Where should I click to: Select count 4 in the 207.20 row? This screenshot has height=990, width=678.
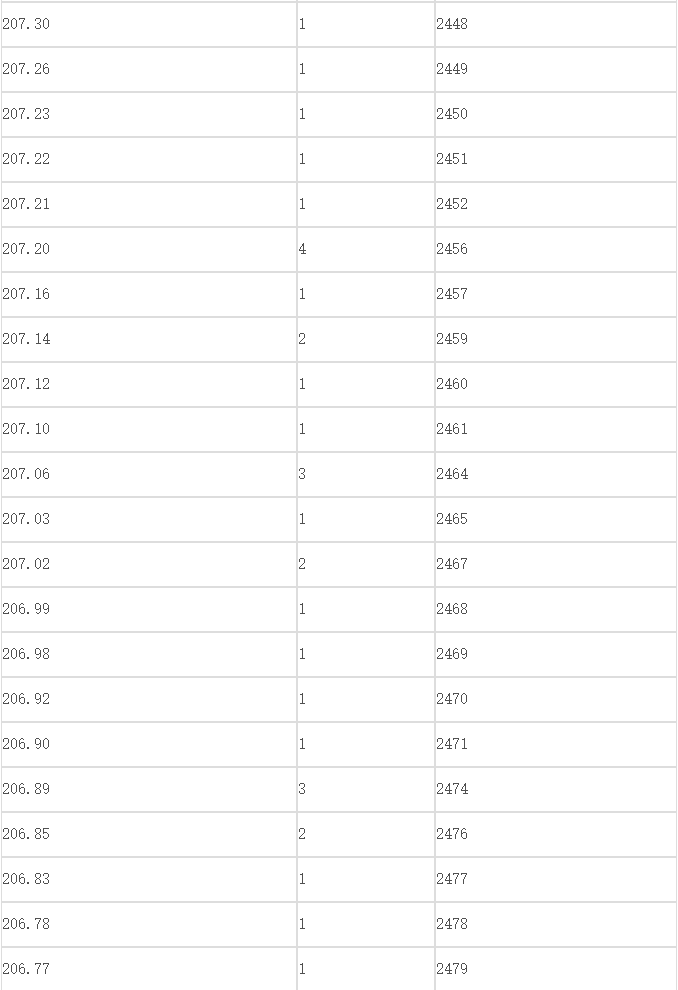coord(366,249)
